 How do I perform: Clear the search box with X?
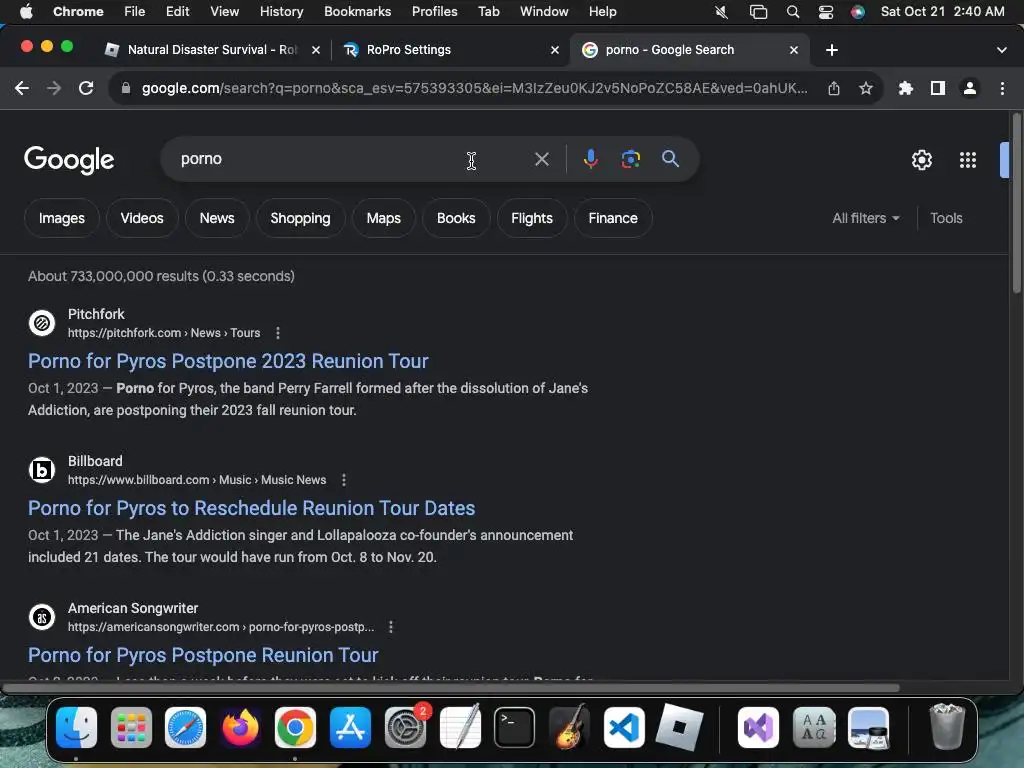coord(541,159)
